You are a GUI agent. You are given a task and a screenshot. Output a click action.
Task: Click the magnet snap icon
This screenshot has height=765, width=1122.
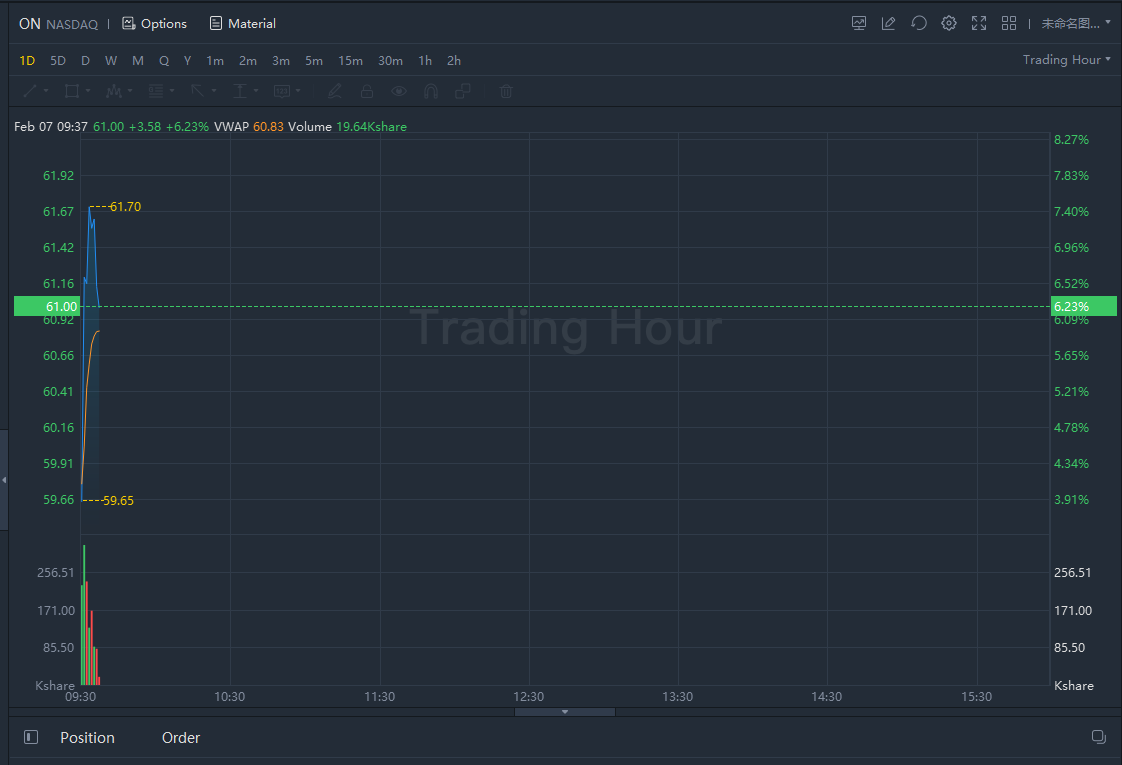[431, 91]
